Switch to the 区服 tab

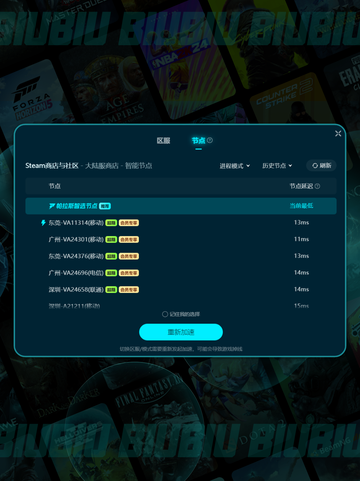tap(163, 141)
